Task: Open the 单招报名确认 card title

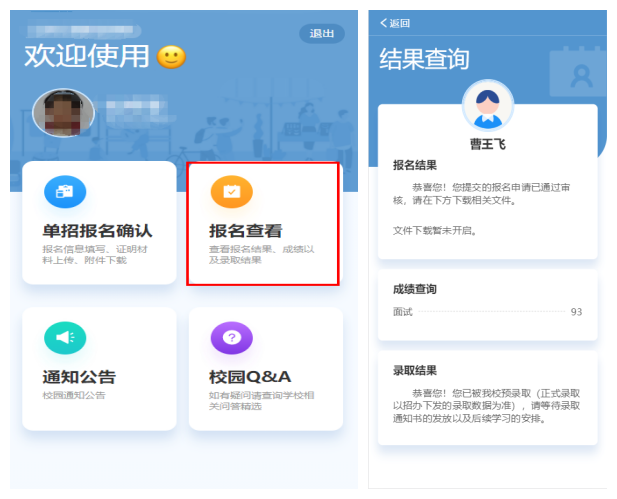Action: 97,231
